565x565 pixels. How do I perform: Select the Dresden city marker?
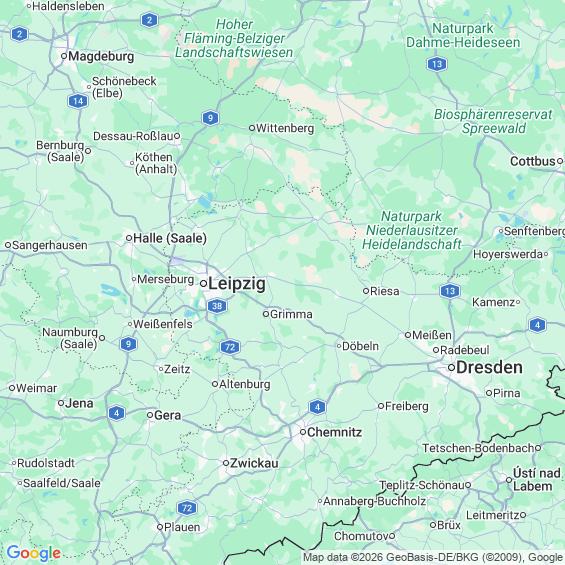tap(451, 368)
